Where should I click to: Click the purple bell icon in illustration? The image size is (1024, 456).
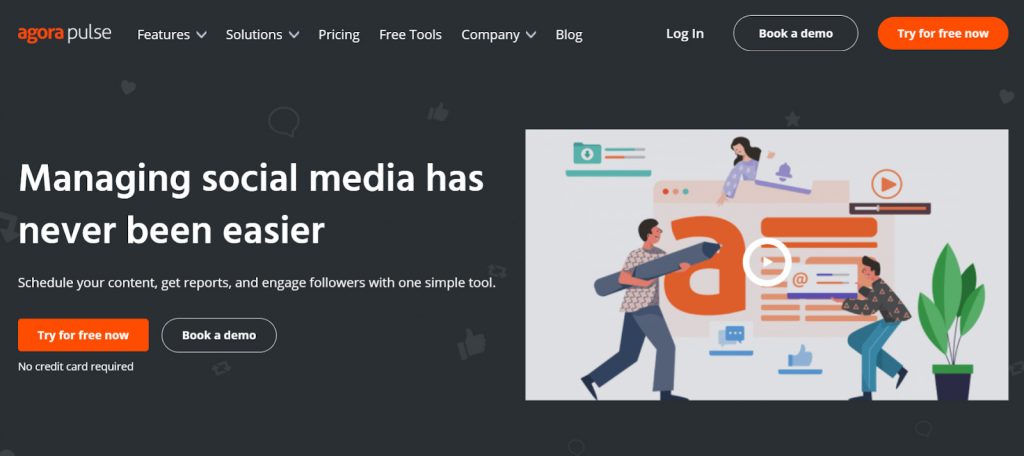784,172
